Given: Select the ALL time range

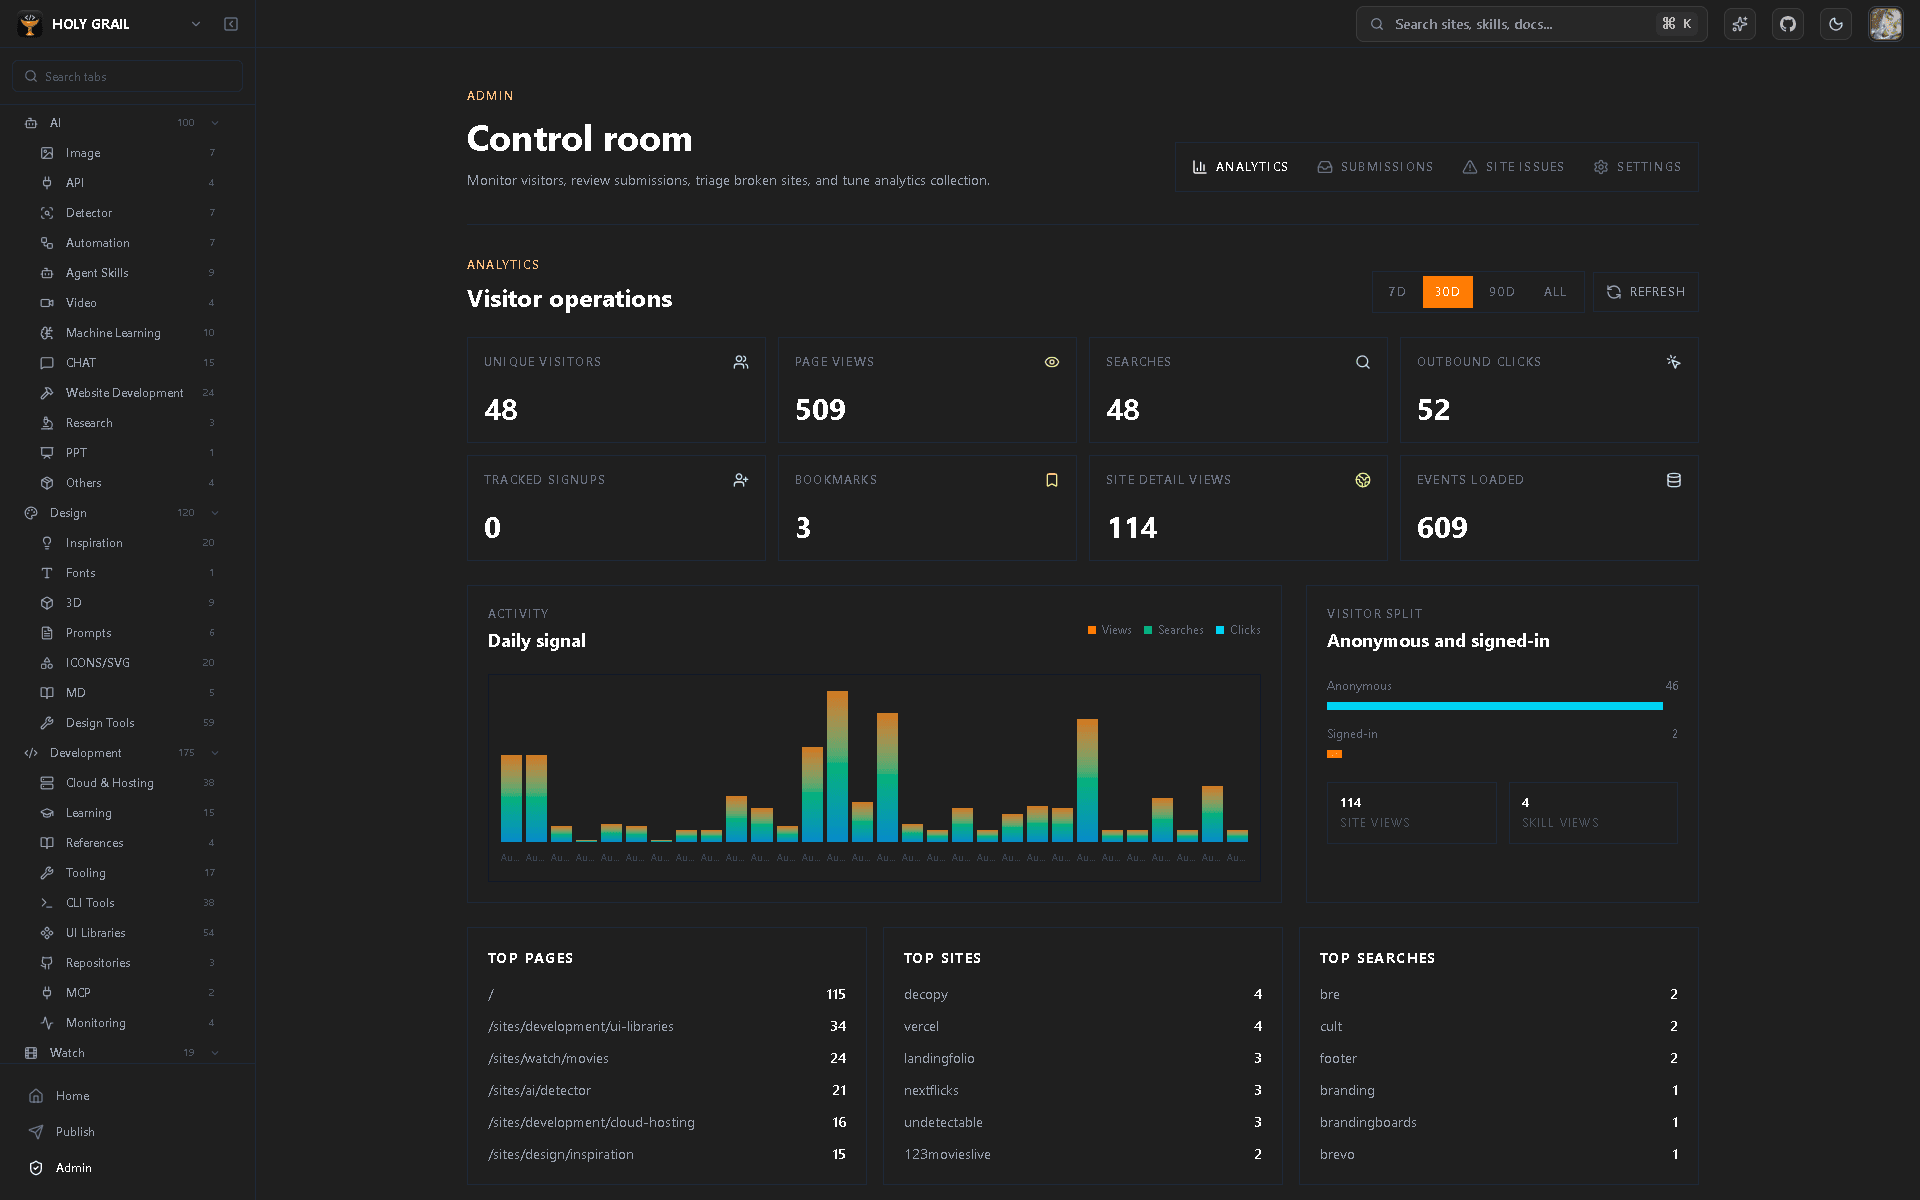Looking at the screenshot, I should [x=1555, y=292].
